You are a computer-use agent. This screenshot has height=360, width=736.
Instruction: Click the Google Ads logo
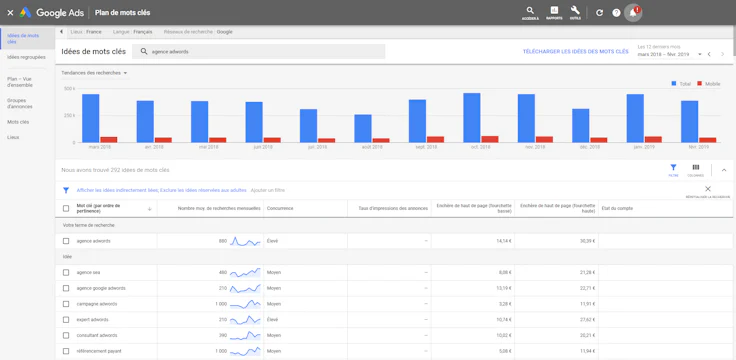coord(52,13)
